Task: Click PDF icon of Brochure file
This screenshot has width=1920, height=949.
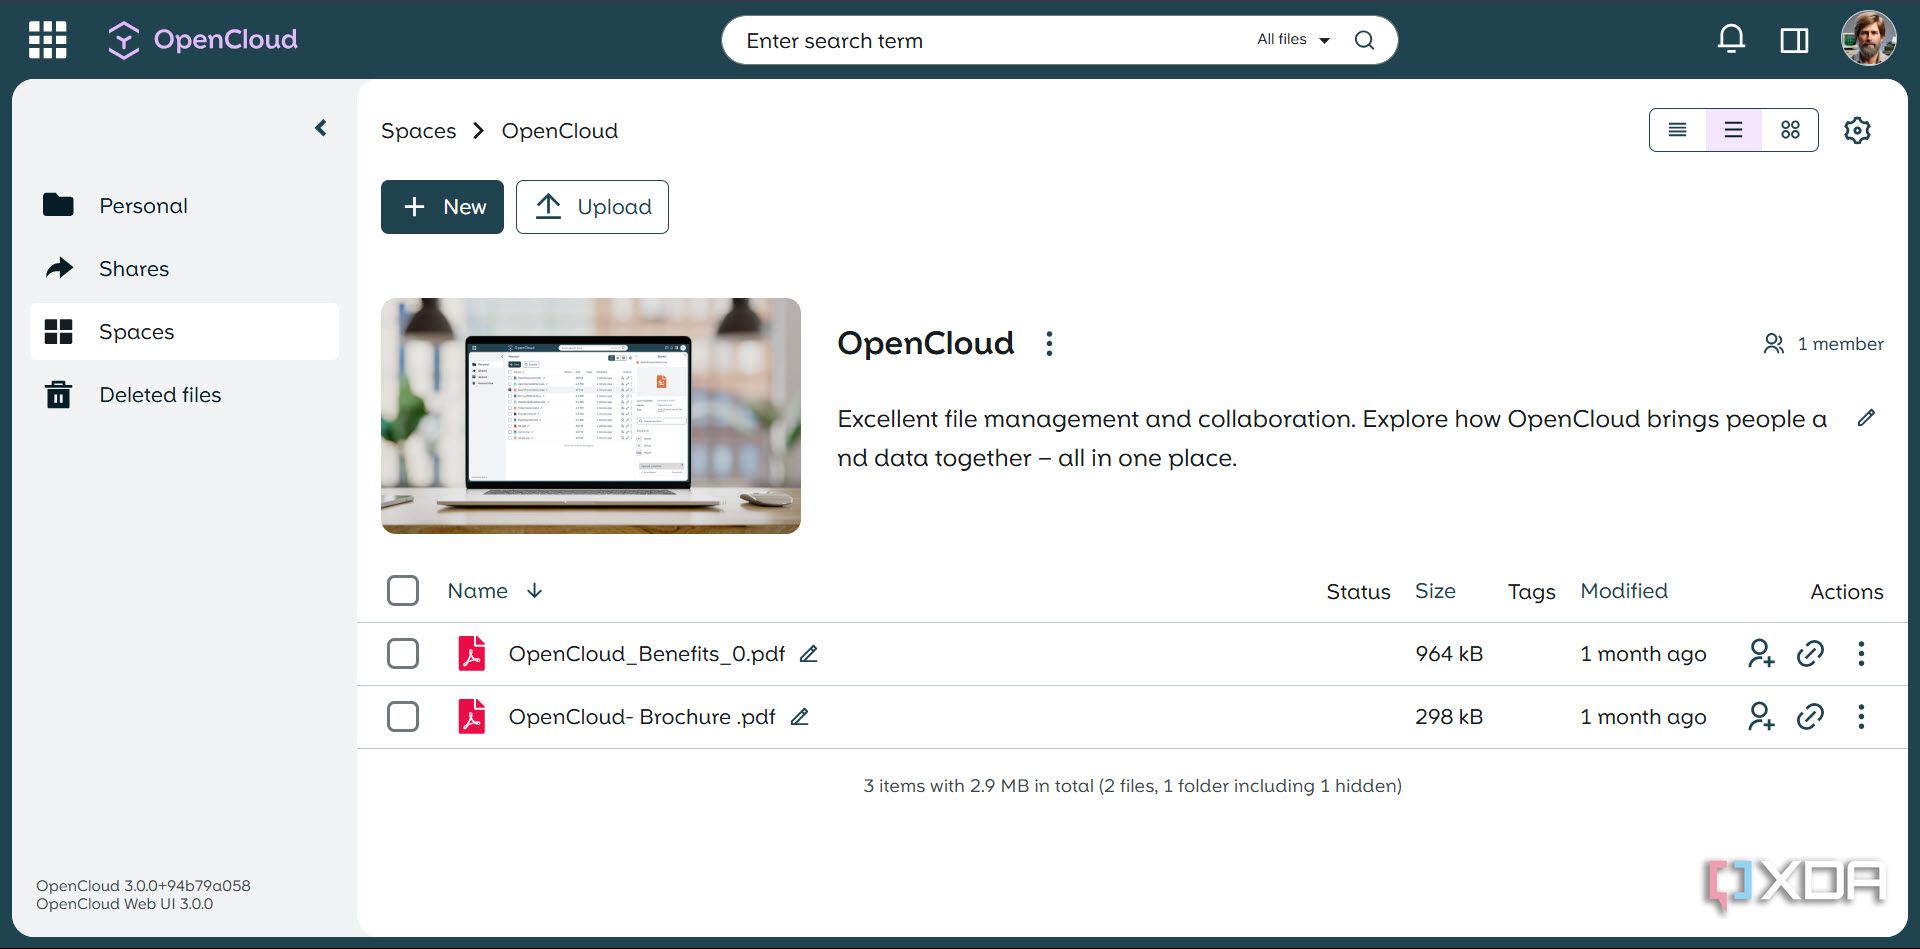Action: (472, 717)
